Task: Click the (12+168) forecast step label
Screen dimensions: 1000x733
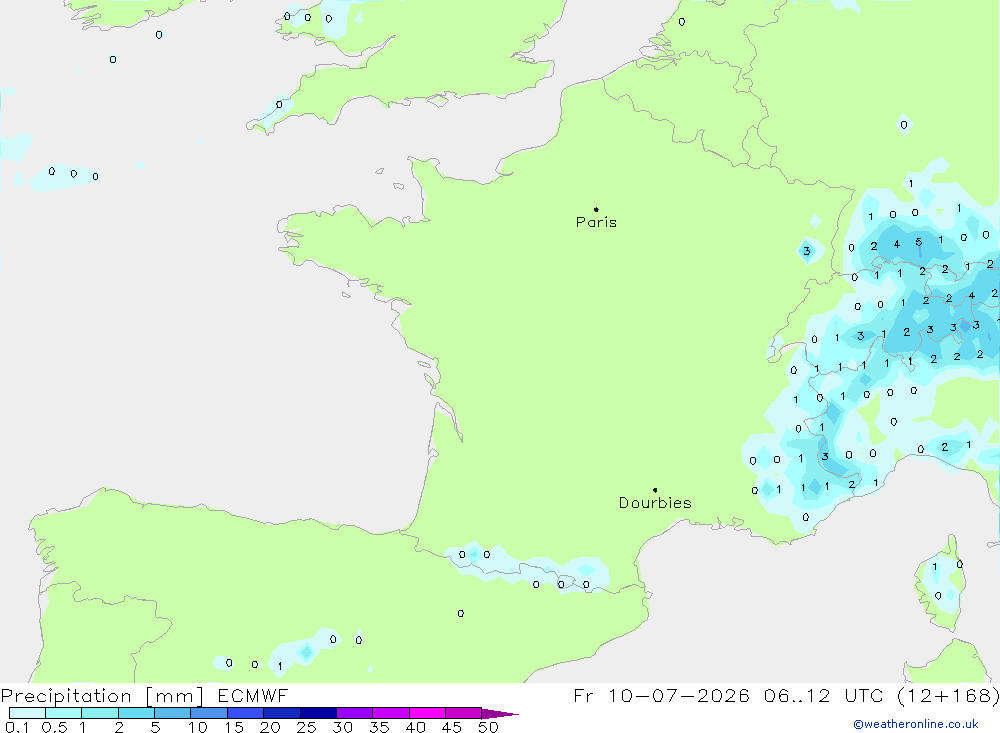Action: pos(948,695)
